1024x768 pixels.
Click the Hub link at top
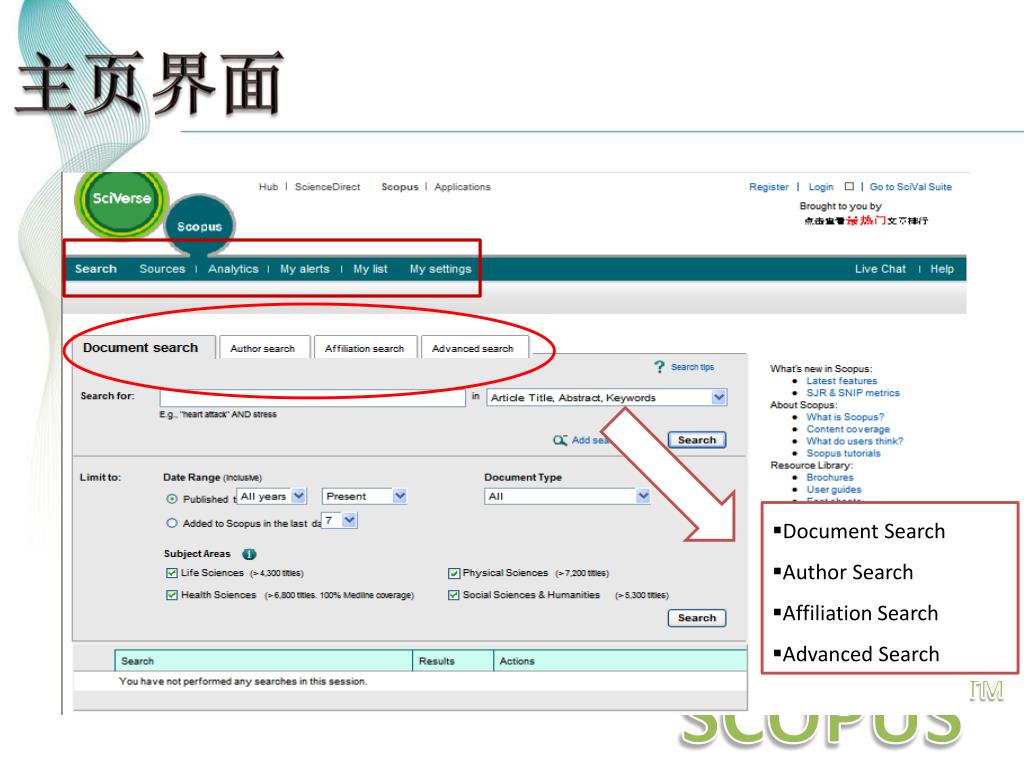268,187
